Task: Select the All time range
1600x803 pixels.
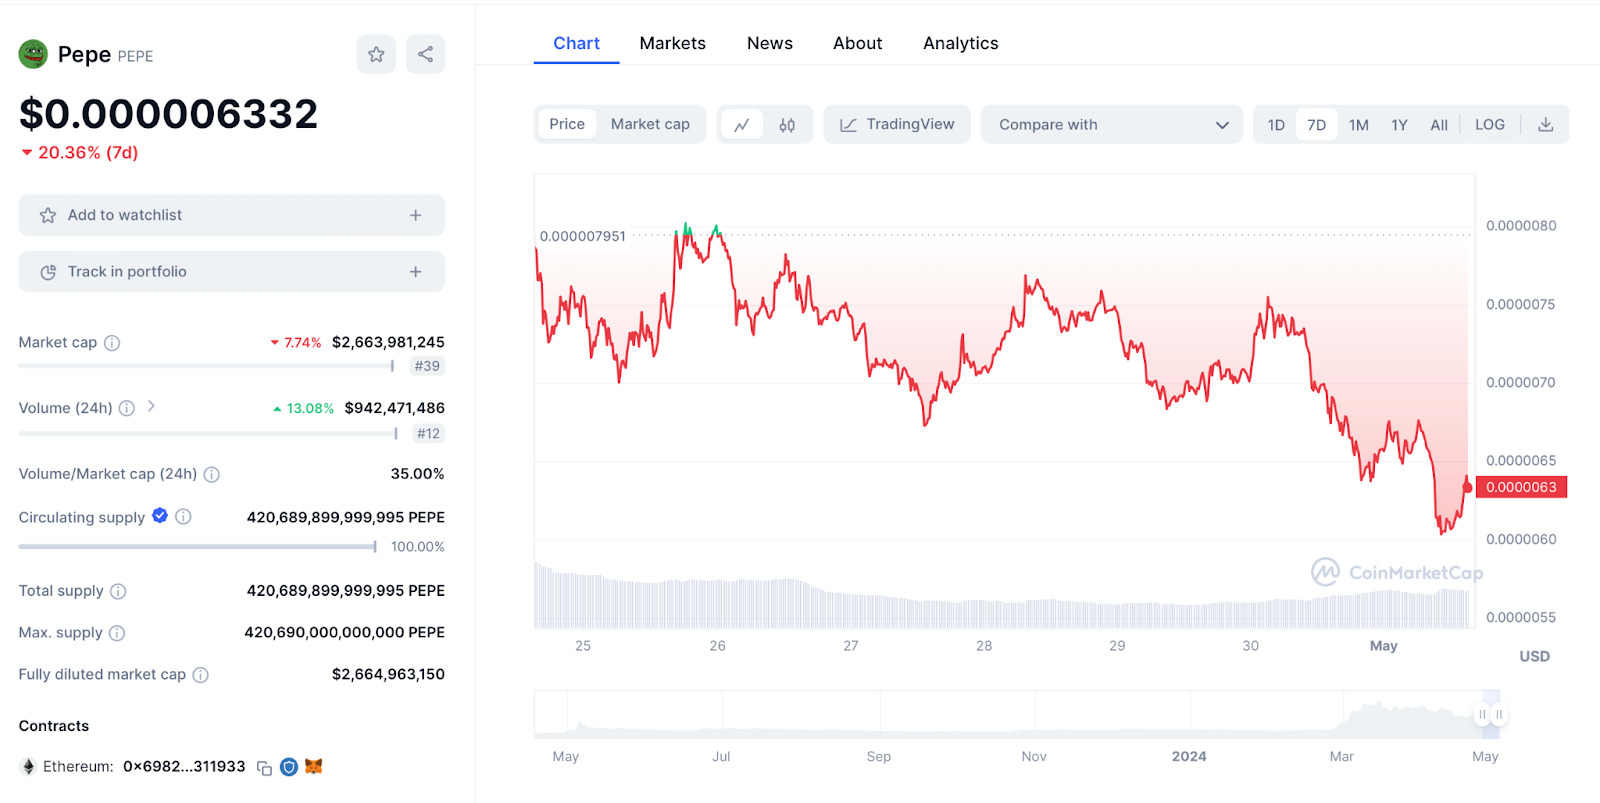Action: coord(1439,125)
